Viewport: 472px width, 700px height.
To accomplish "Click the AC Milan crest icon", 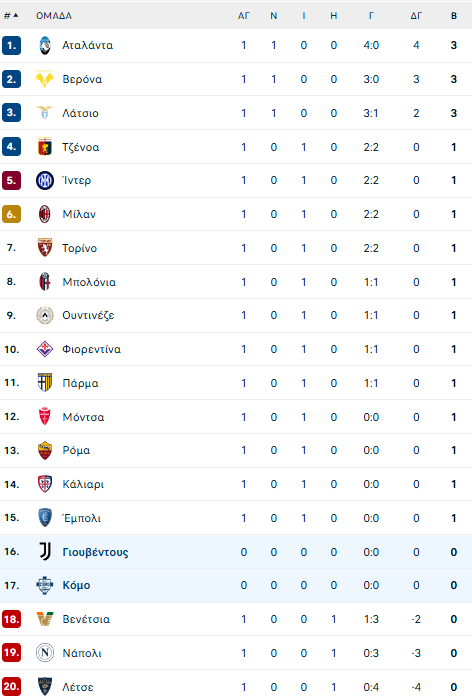I will coord(45,214).
